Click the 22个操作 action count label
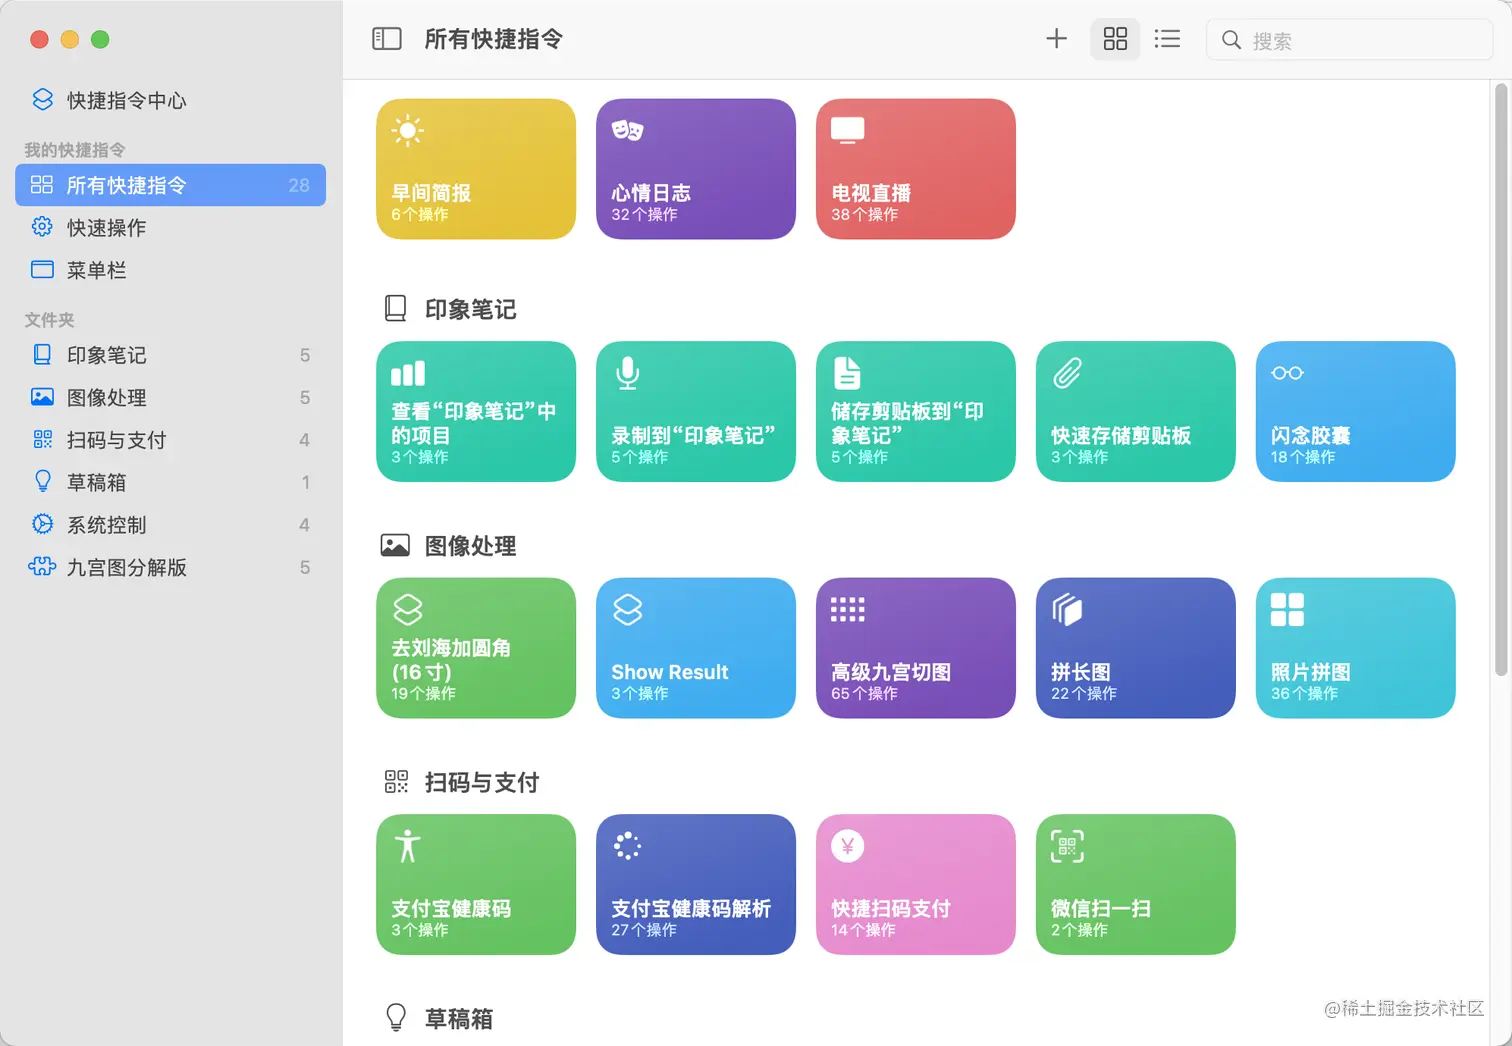 (1084, 693)
